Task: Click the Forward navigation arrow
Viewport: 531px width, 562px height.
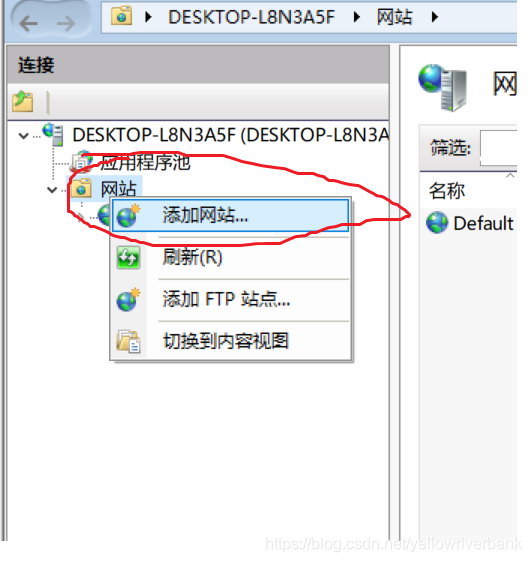Action: pos(66,23)
